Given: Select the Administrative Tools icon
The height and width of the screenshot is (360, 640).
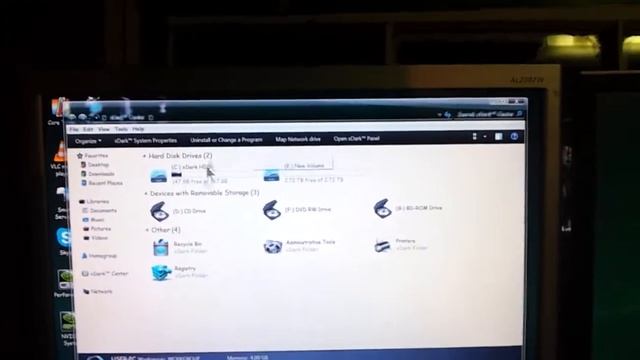Looking at the screenshot, I should [272, 247].
